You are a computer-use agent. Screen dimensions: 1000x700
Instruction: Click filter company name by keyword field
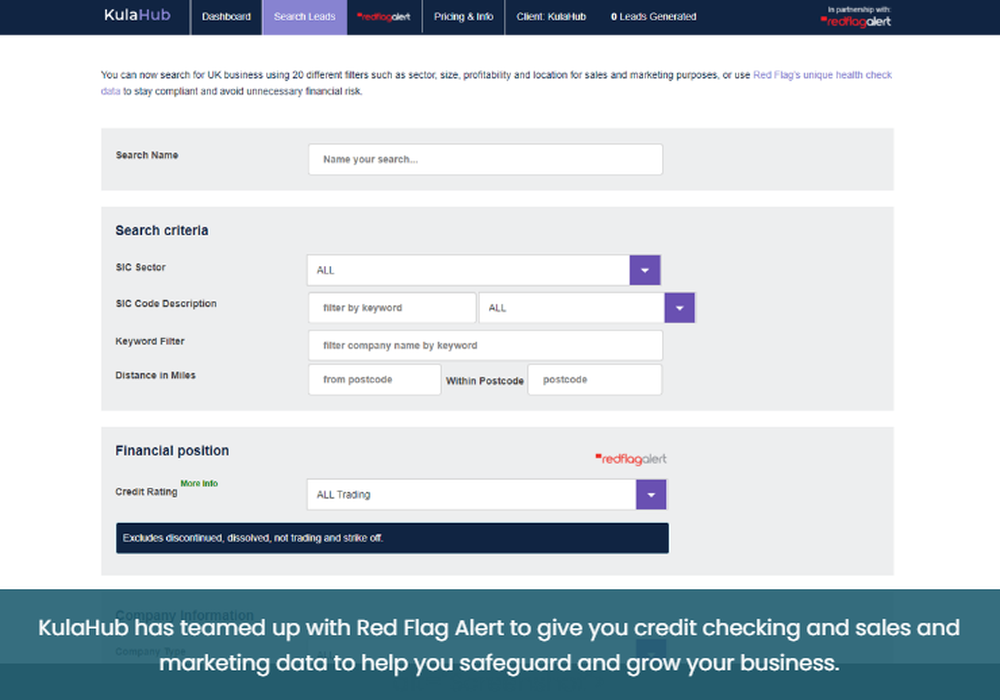pyautogui.click(x=485, y=346)
